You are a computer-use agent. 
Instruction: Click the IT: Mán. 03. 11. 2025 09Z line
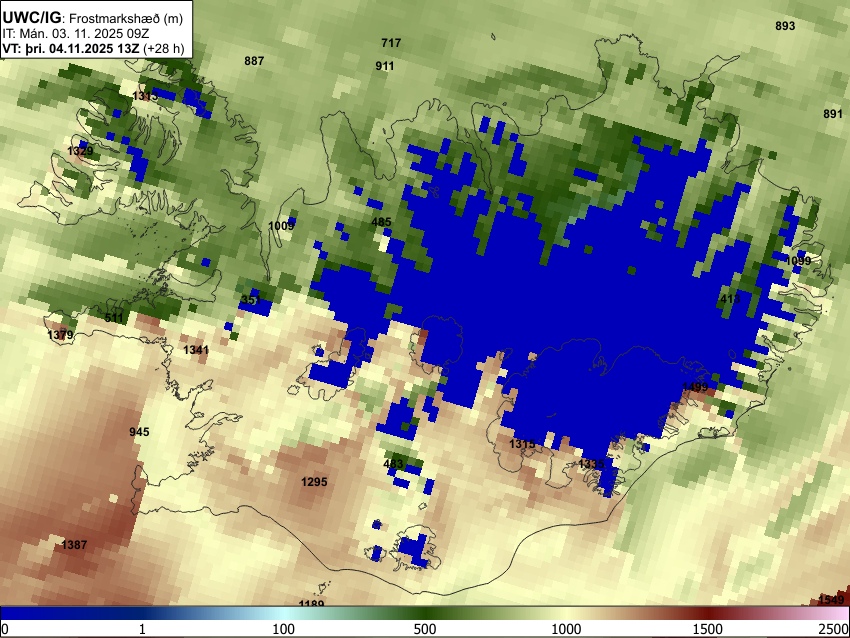pyautogui.click(x=76, y=34)
